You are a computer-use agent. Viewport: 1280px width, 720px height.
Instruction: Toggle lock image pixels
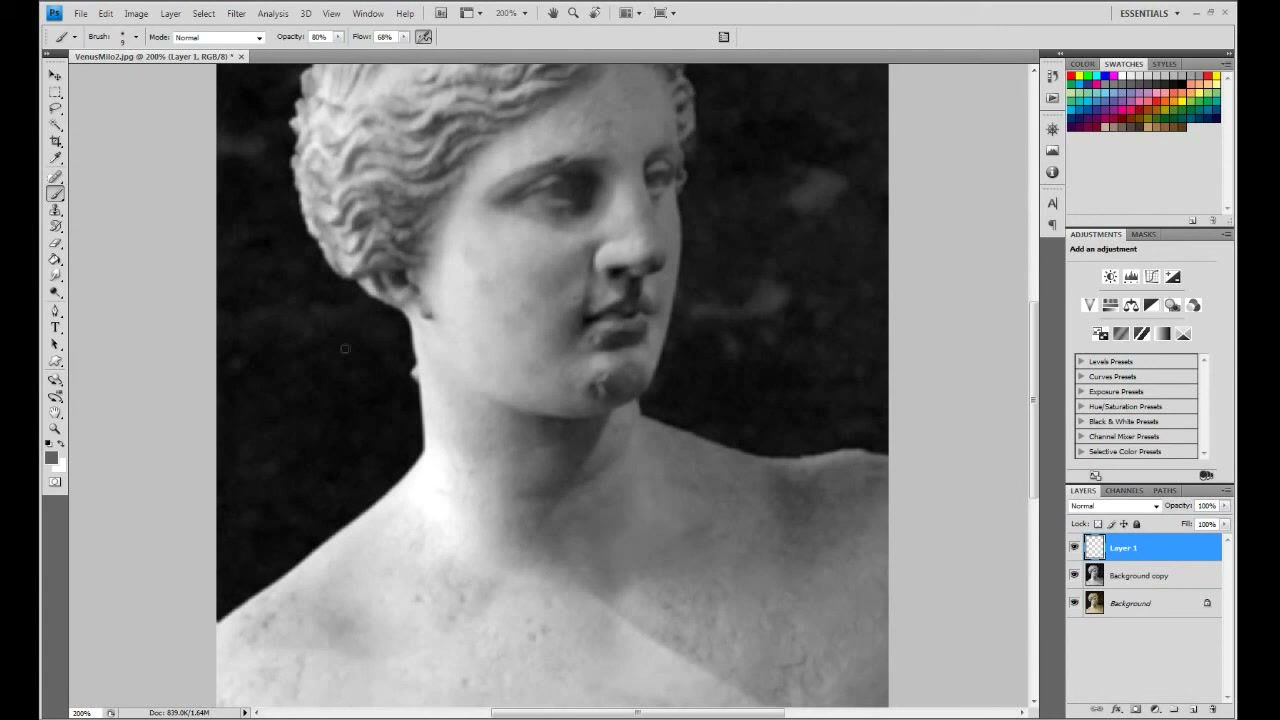(1110, 524)
